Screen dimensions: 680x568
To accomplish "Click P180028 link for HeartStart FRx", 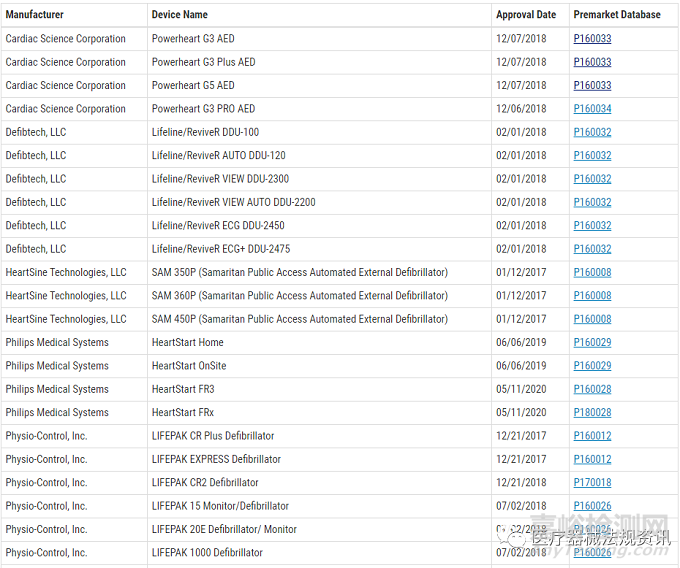I will coord(592,412).
